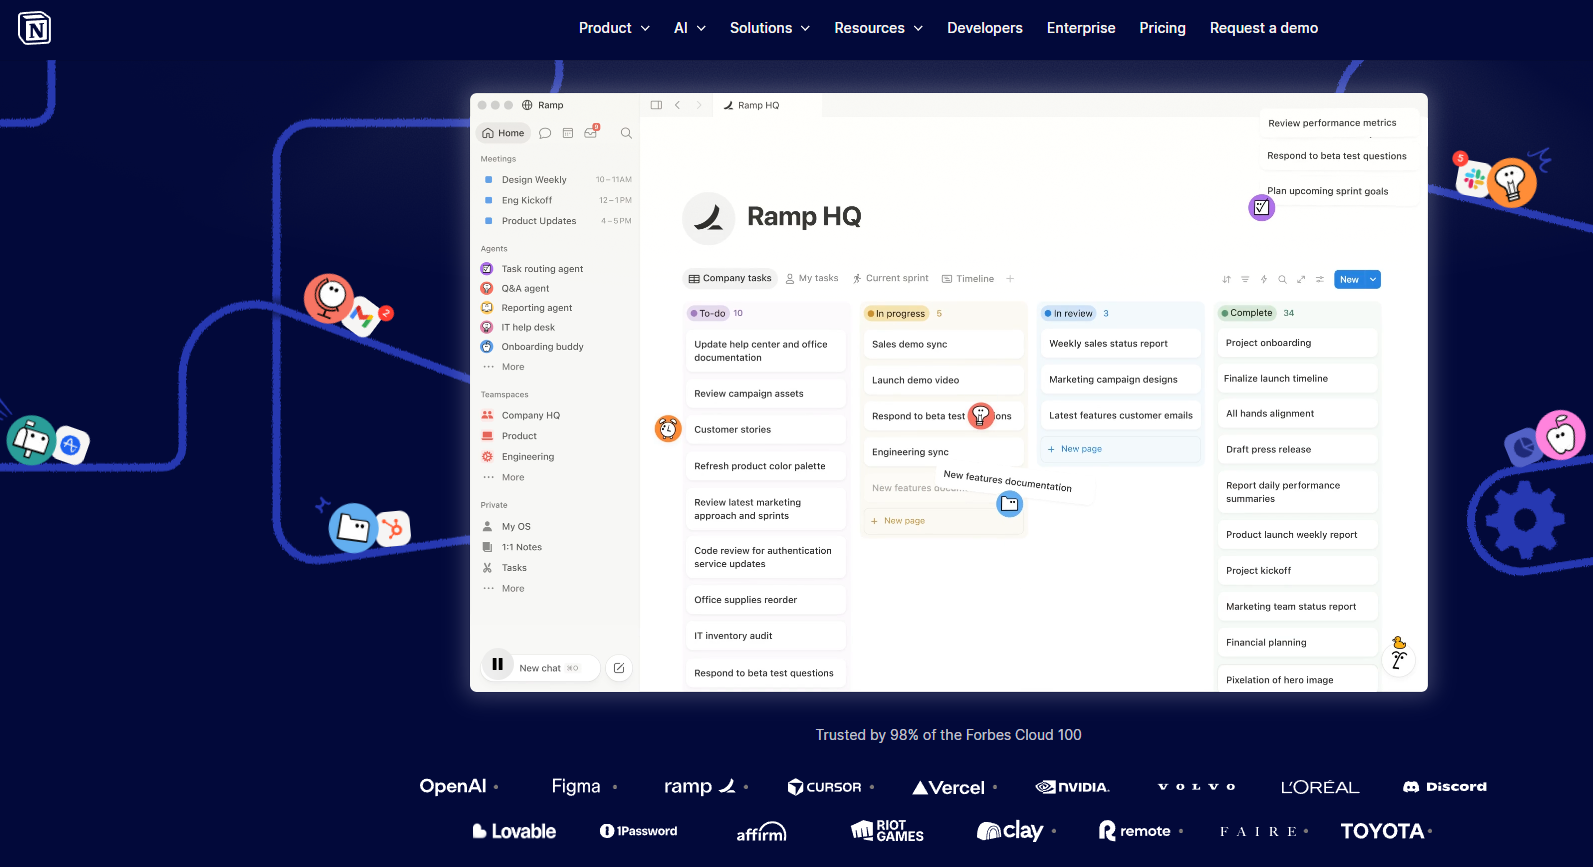The height and width of the screenshot is (867, 1593).
Task: Click the expand full page icon
Action: pos(1301,280)
